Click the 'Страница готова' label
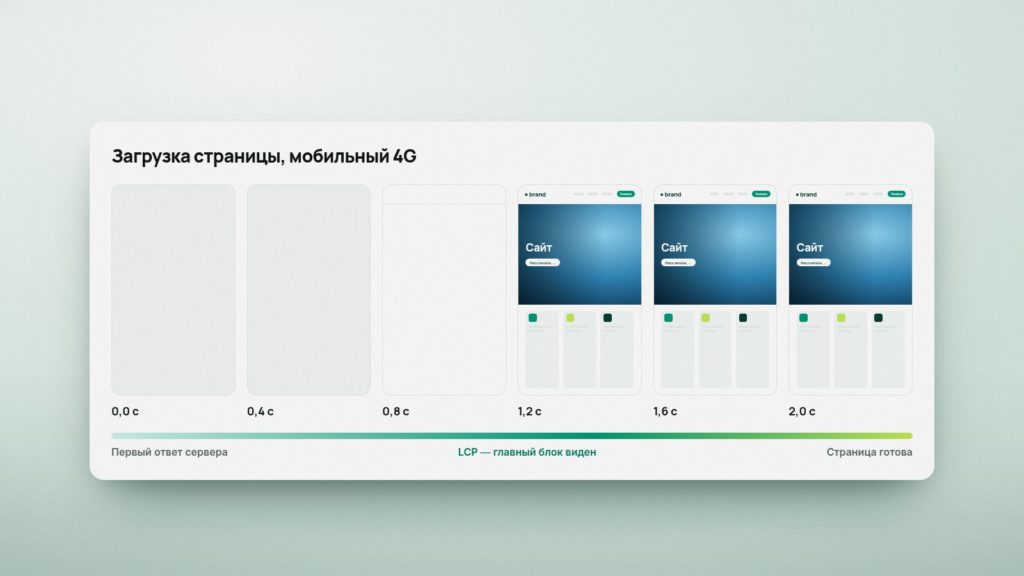1024x576 pixels. (x=869, y=452)
